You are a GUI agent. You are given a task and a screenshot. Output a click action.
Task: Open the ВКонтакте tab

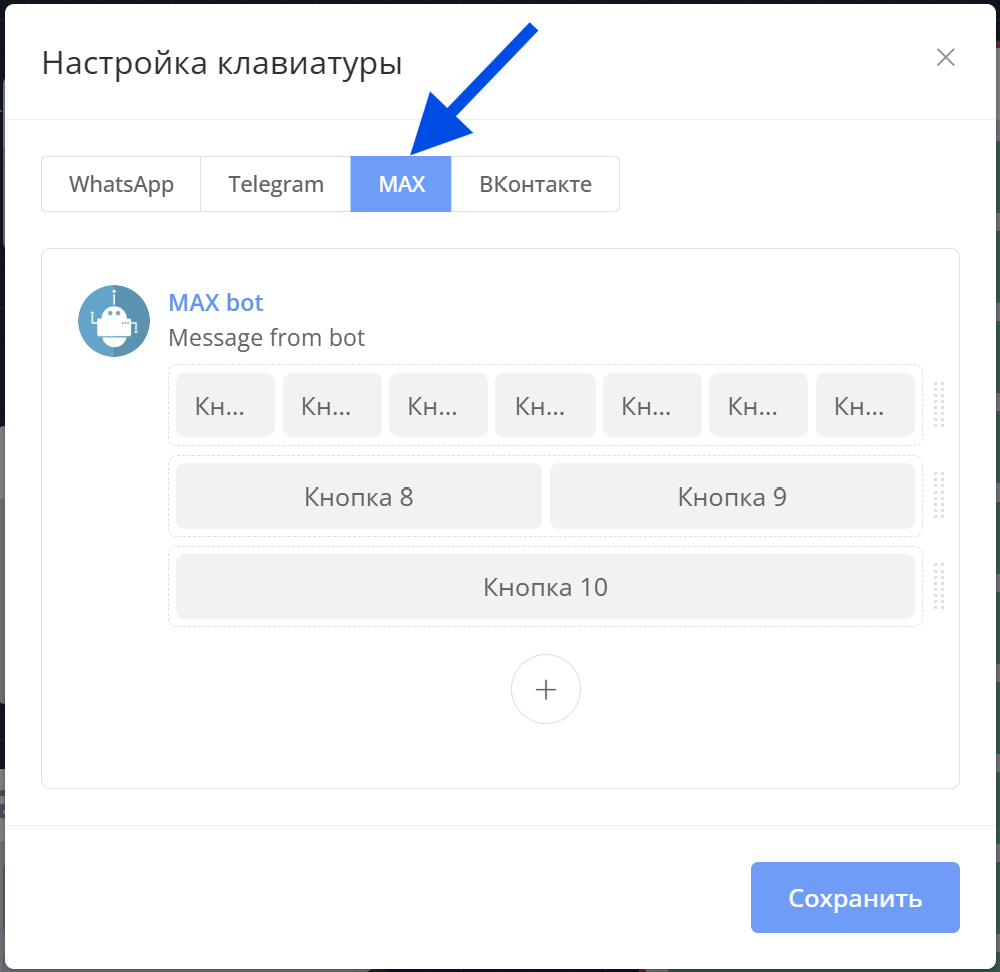(535, 184)
